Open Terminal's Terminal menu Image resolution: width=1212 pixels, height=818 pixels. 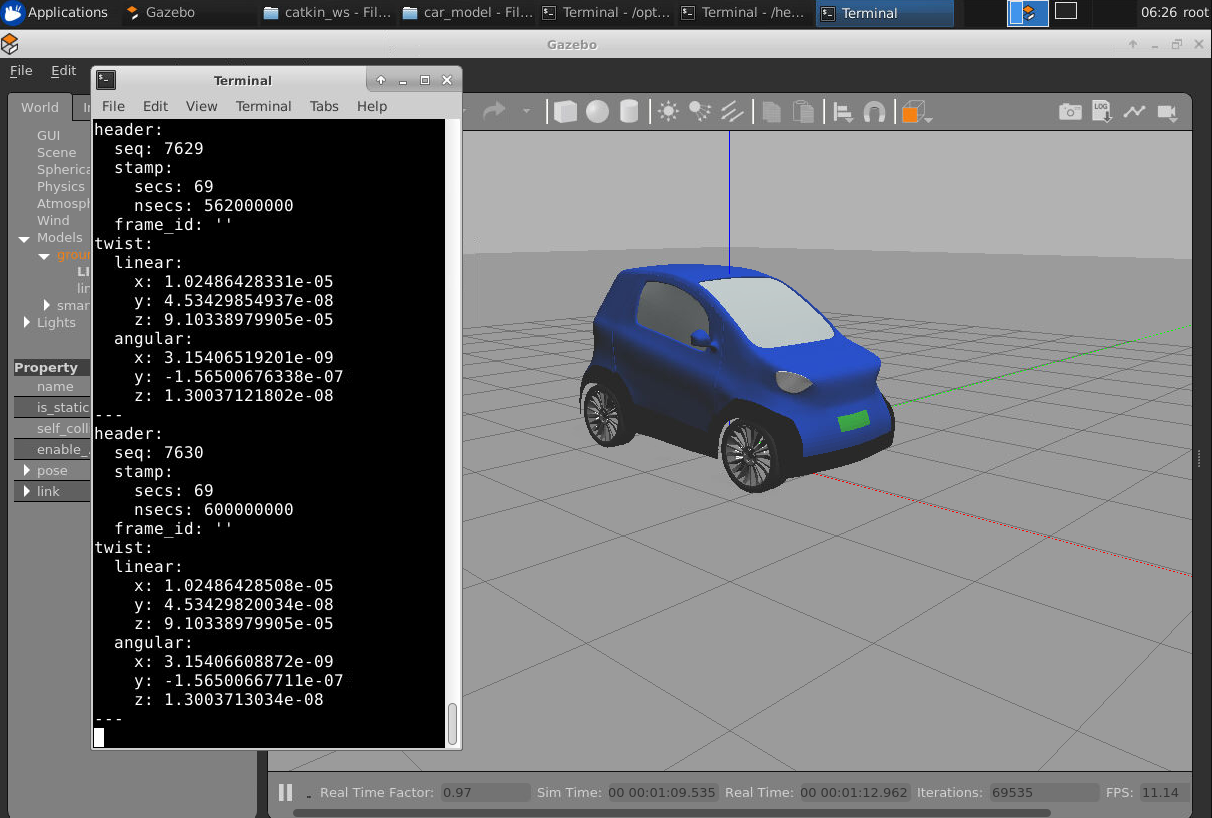pos(264,106)
